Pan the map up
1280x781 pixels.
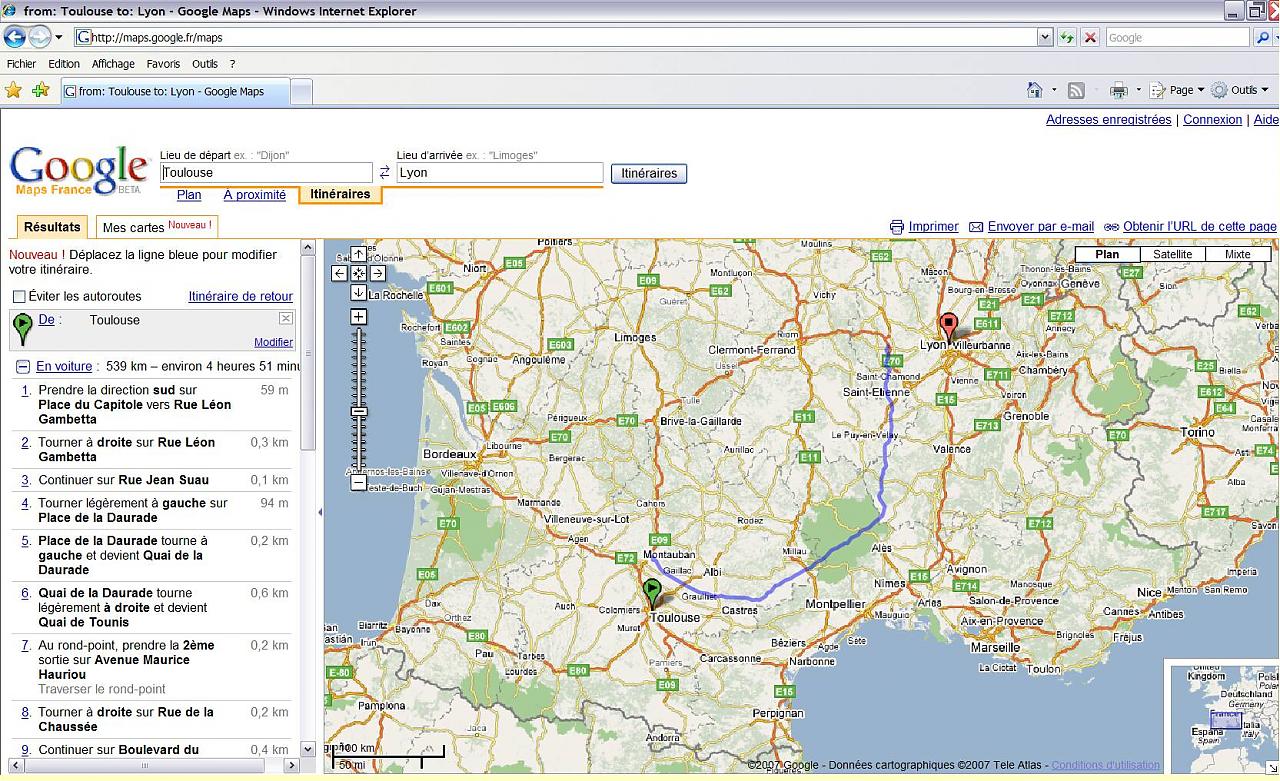(358, 254)
